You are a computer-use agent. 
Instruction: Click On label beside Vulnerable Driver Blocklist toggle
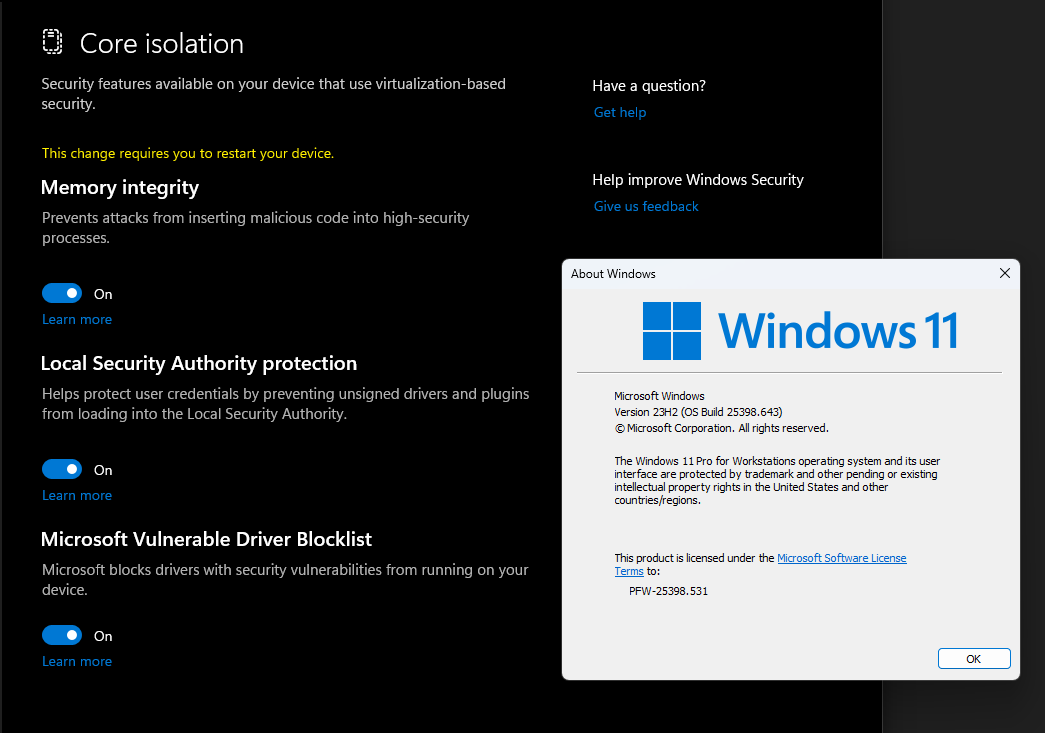(103, 636)
